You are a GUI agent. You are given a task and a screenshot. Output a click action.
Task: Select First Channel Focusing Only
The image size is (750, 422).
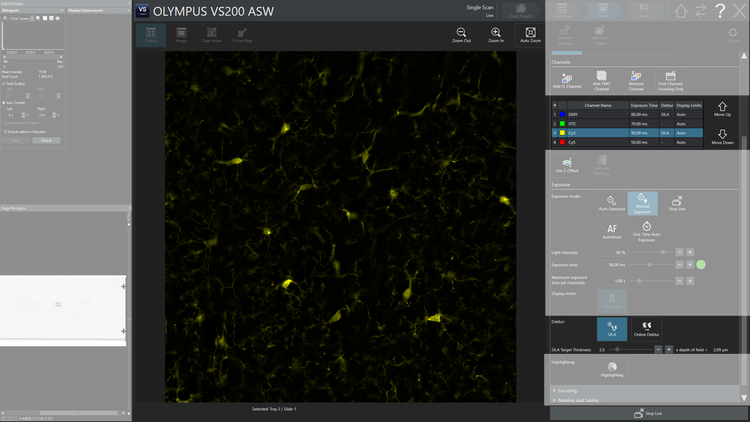671,78
